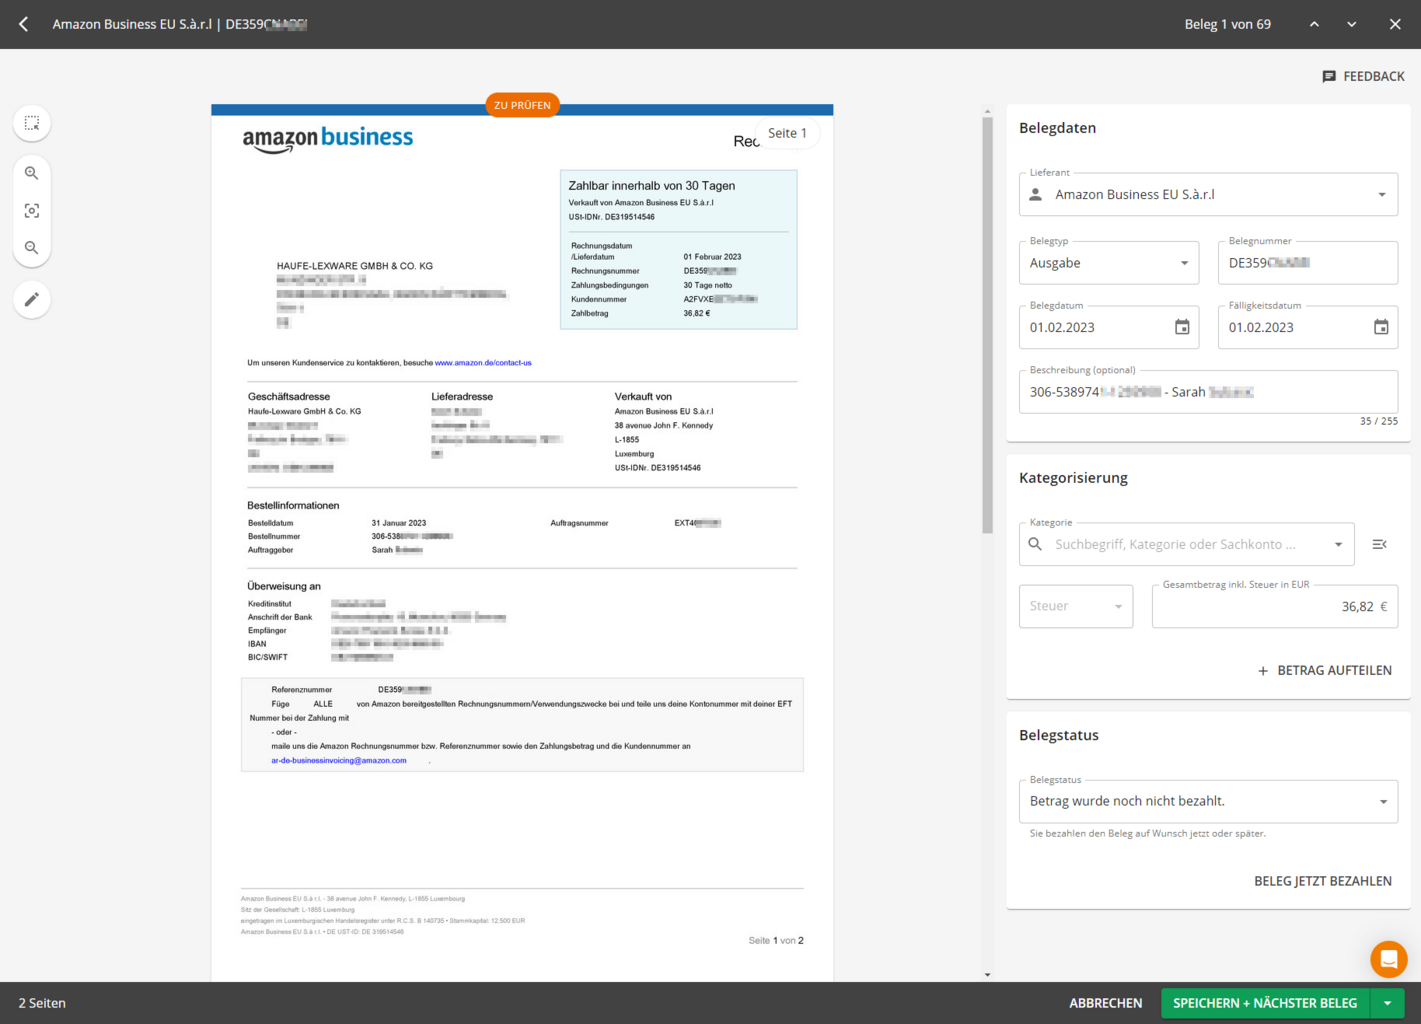Image resolution: width=1421 pixels, height=1024 pixels.
Task: Open category list icon beside Kategorie field
Action: (x=1379, y=544)
